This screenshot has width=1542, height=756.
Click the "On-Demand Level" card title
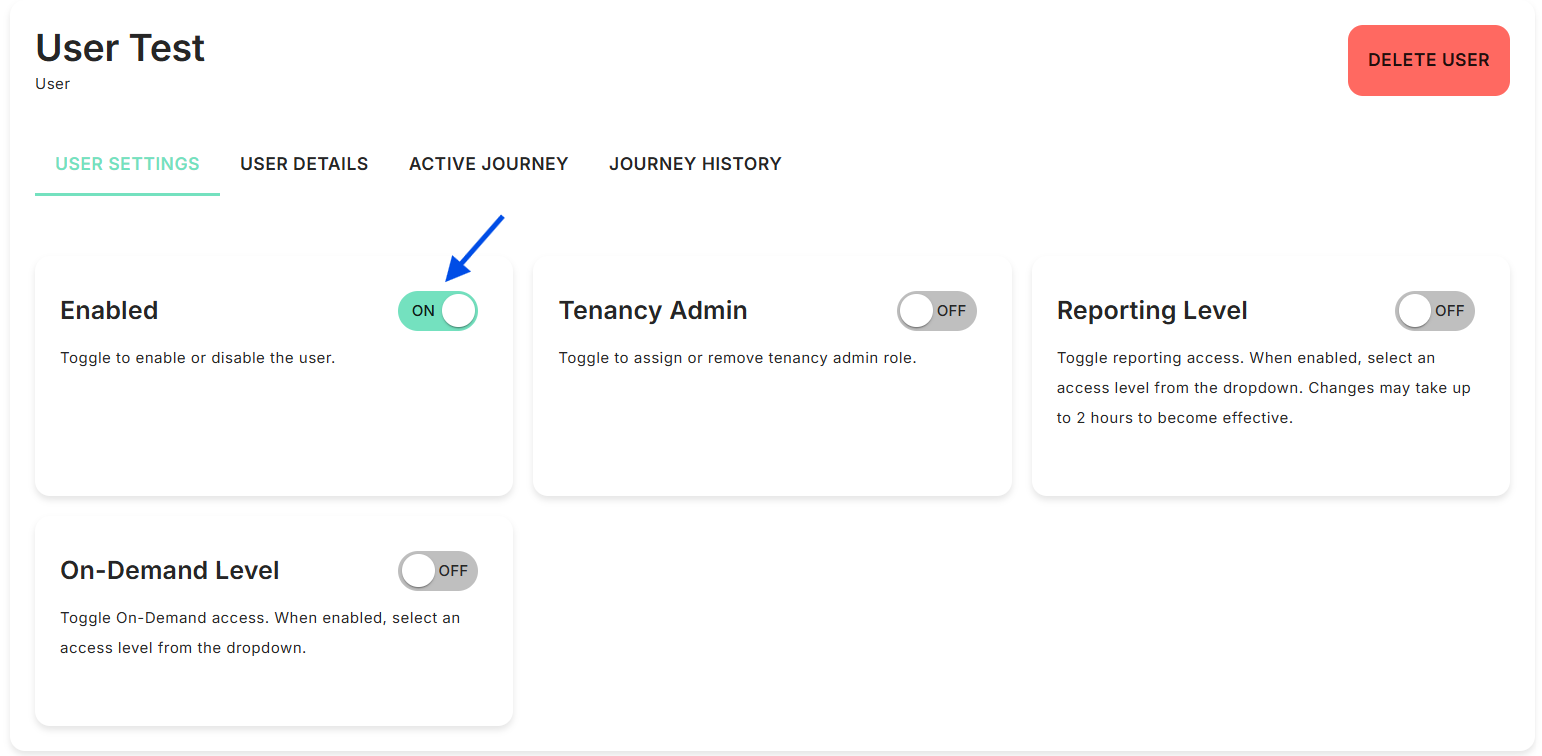coord(170,571)
